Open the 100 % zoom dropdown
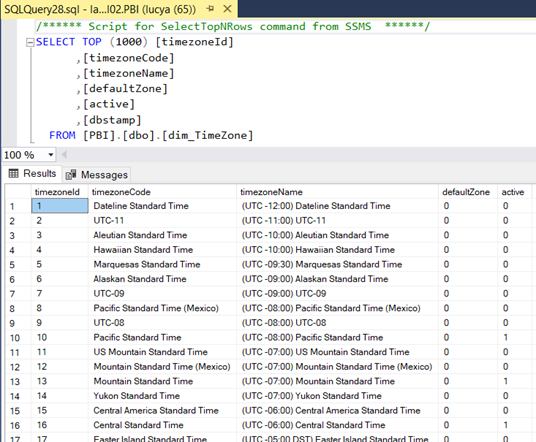536x442 pixels. click(51, 155)
